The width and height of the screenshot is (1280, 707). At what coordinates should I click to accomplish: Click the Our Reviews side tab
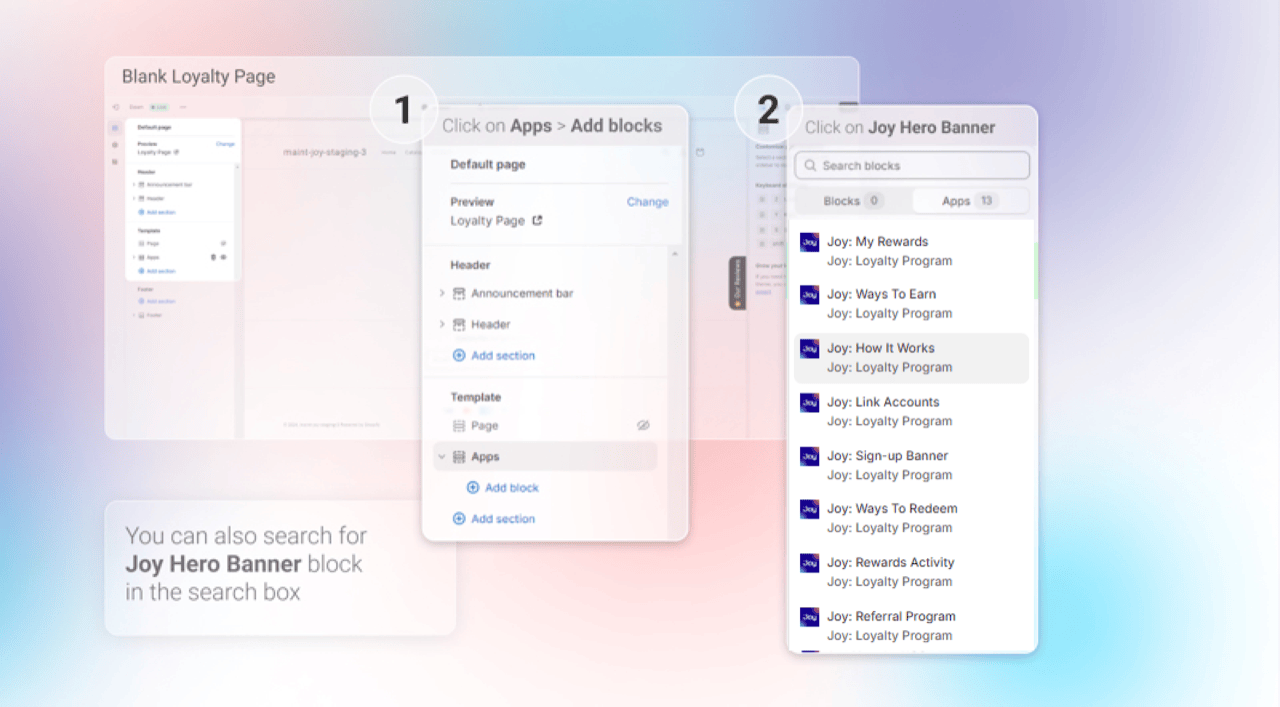(738, 283)
